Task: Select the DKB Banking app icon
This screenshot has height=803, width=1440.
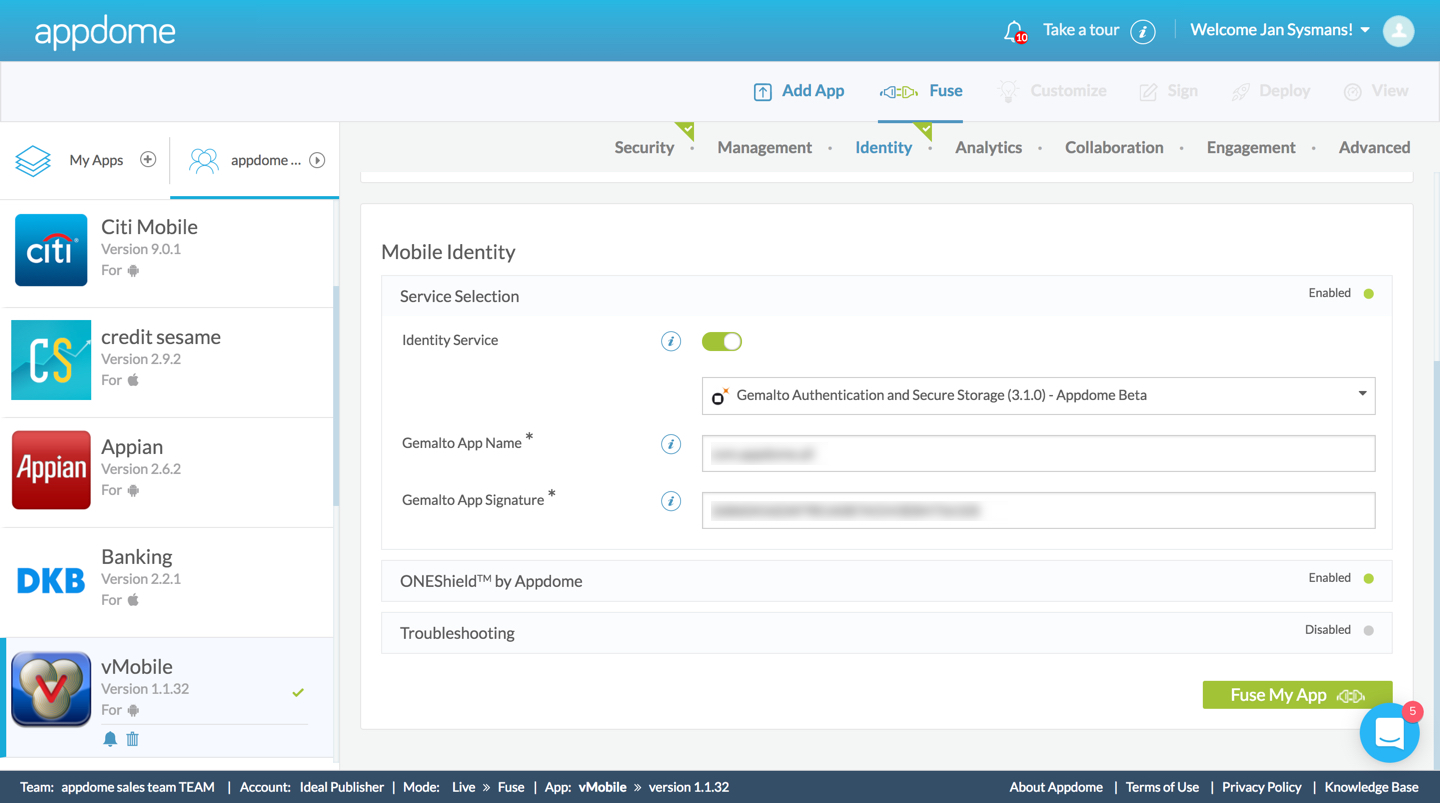Action: click(51, 580)
